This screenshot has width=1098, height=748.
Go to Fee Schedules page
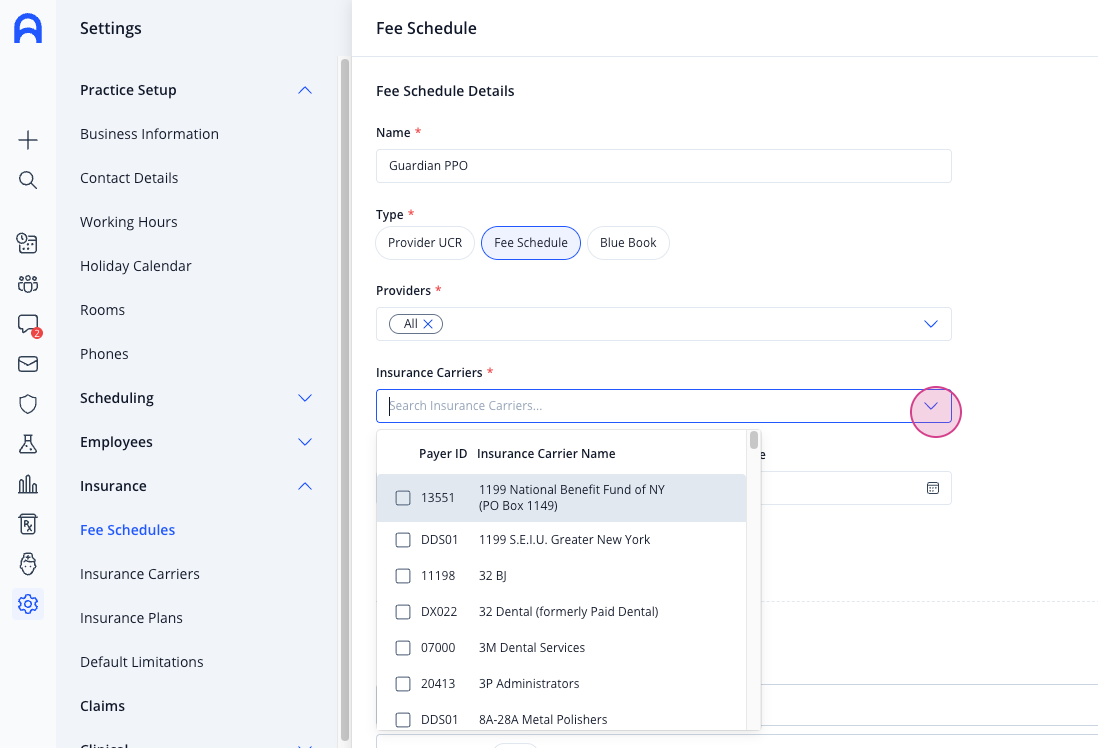tap(127, 530)
